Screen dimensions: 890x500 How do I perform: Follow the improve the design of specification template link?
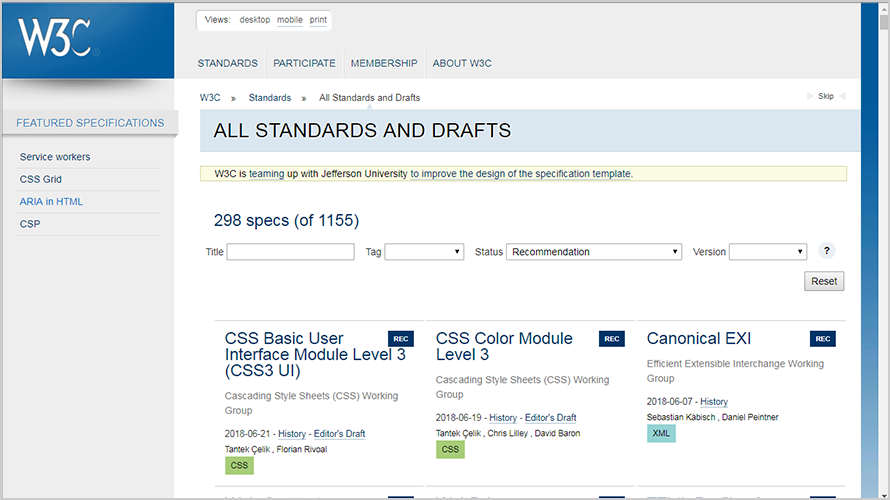click(520, 174)
